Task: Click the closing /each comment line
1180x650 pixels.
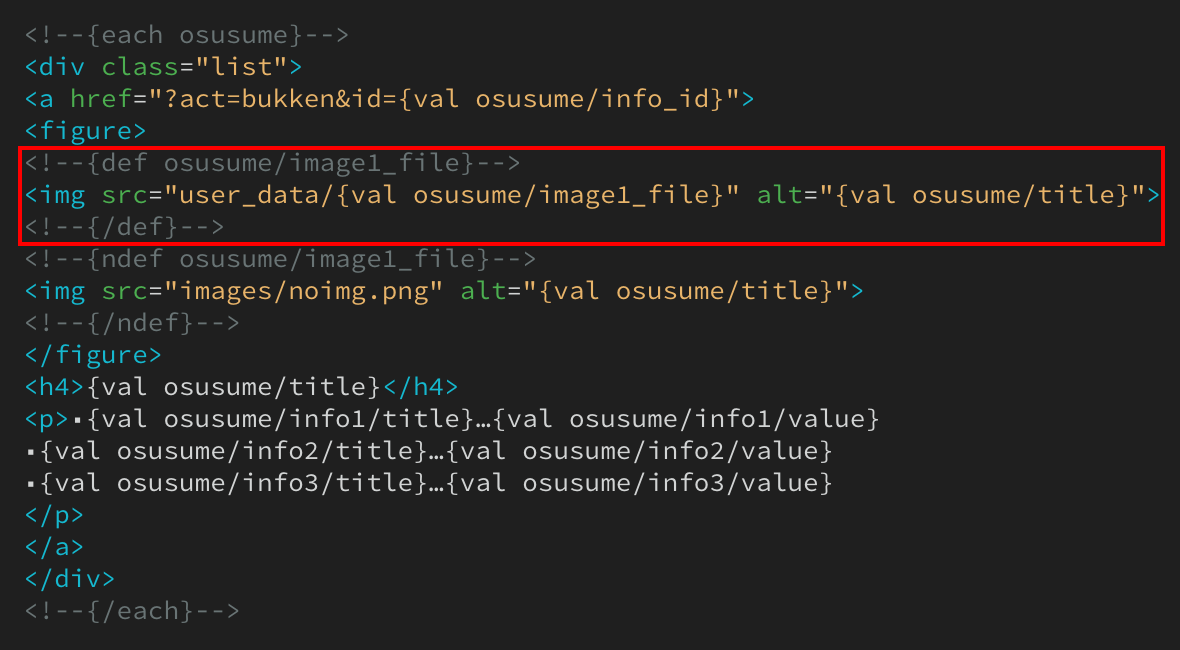Action: pos(132,610)
